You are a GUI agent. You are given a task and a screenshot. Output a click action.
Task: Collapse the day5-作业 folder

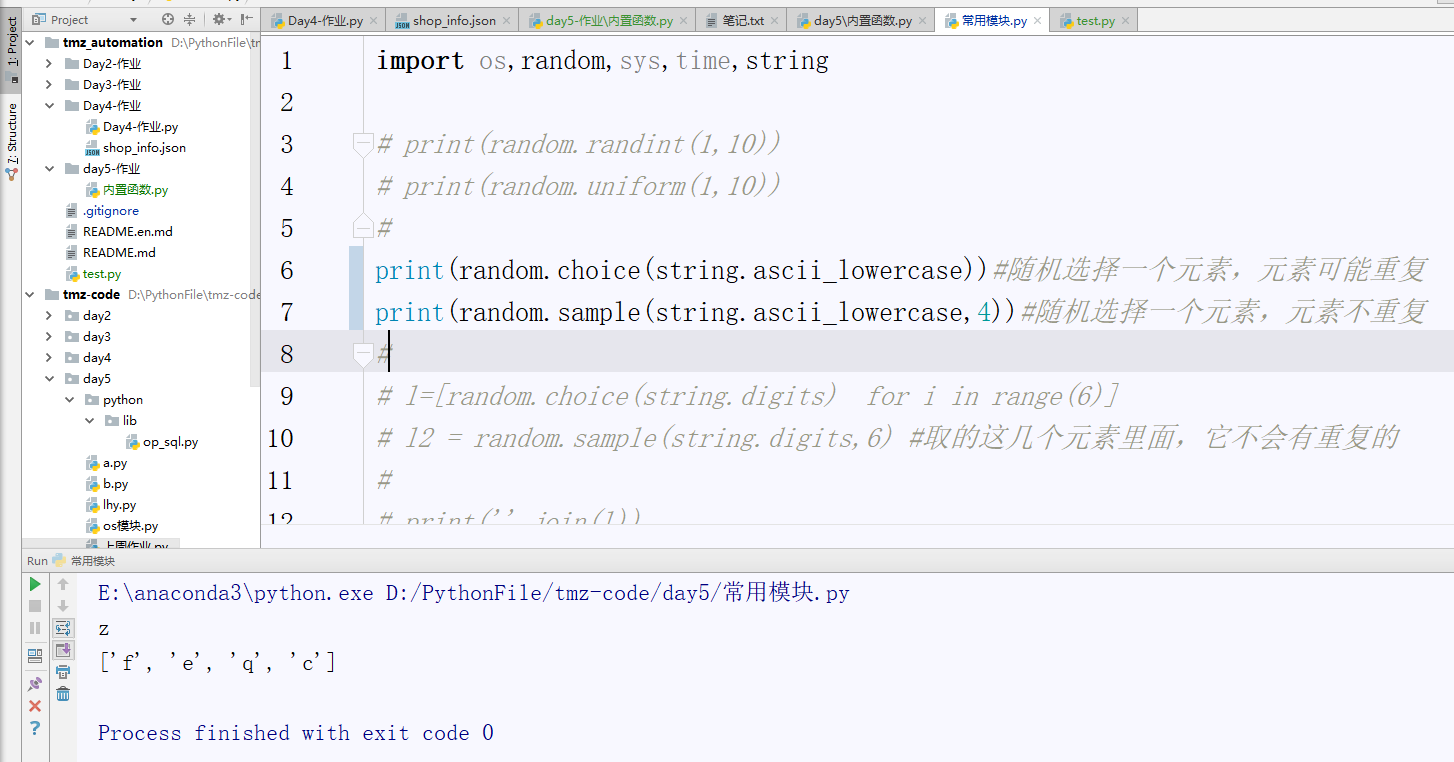click(x=49, y=168)
